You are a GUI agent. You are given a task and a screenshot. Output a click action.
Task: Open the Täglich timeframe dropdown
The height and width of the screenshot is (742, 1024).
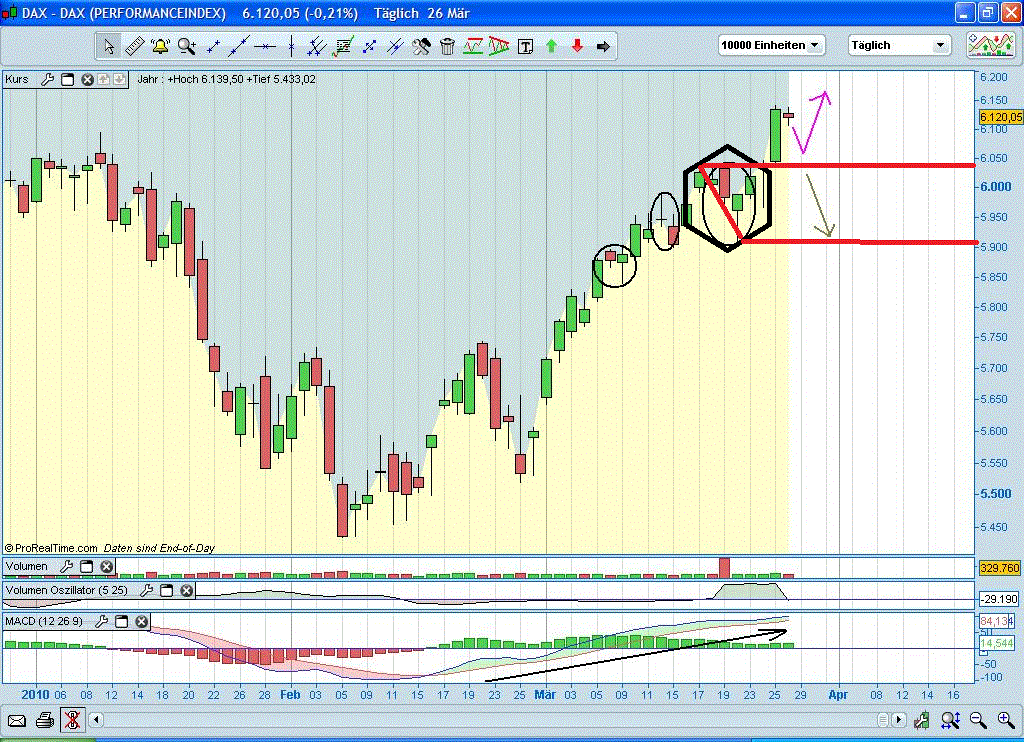(899, 45)
